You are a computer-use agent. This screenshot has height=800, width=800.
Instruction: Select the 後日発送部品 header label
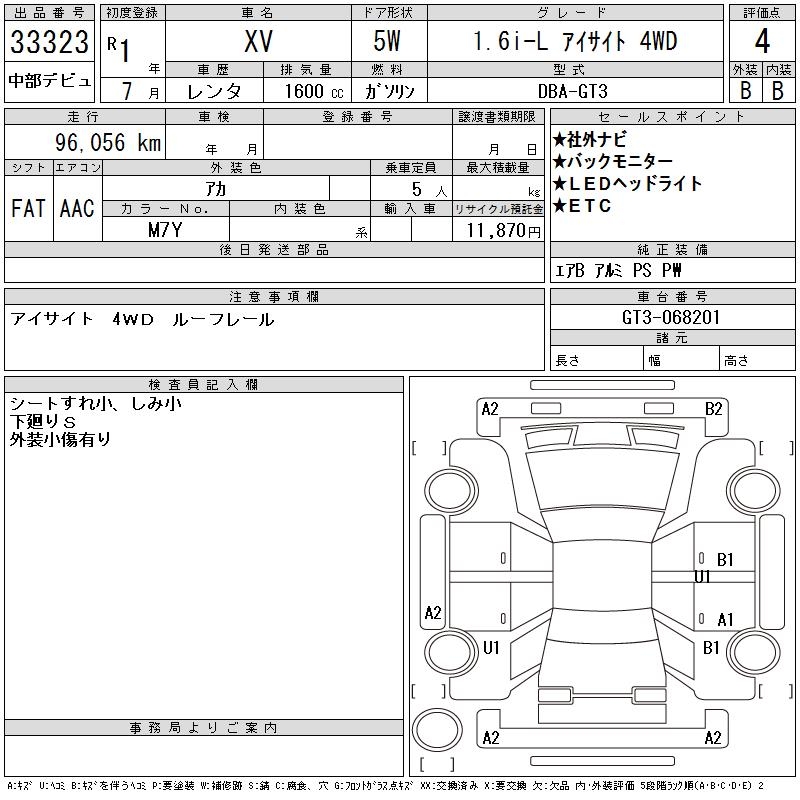pos(274,249)
